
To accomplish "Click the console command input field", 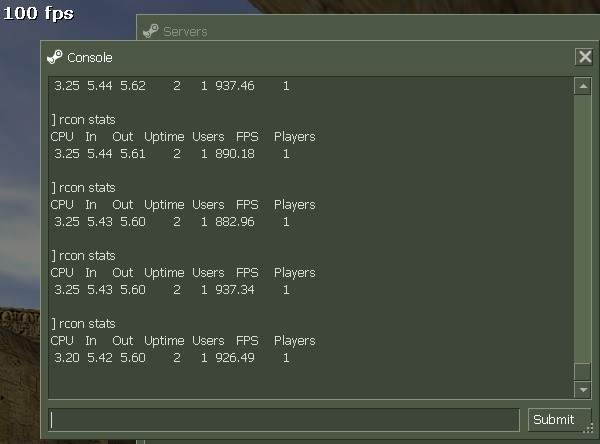I will (x=284, y=420).
